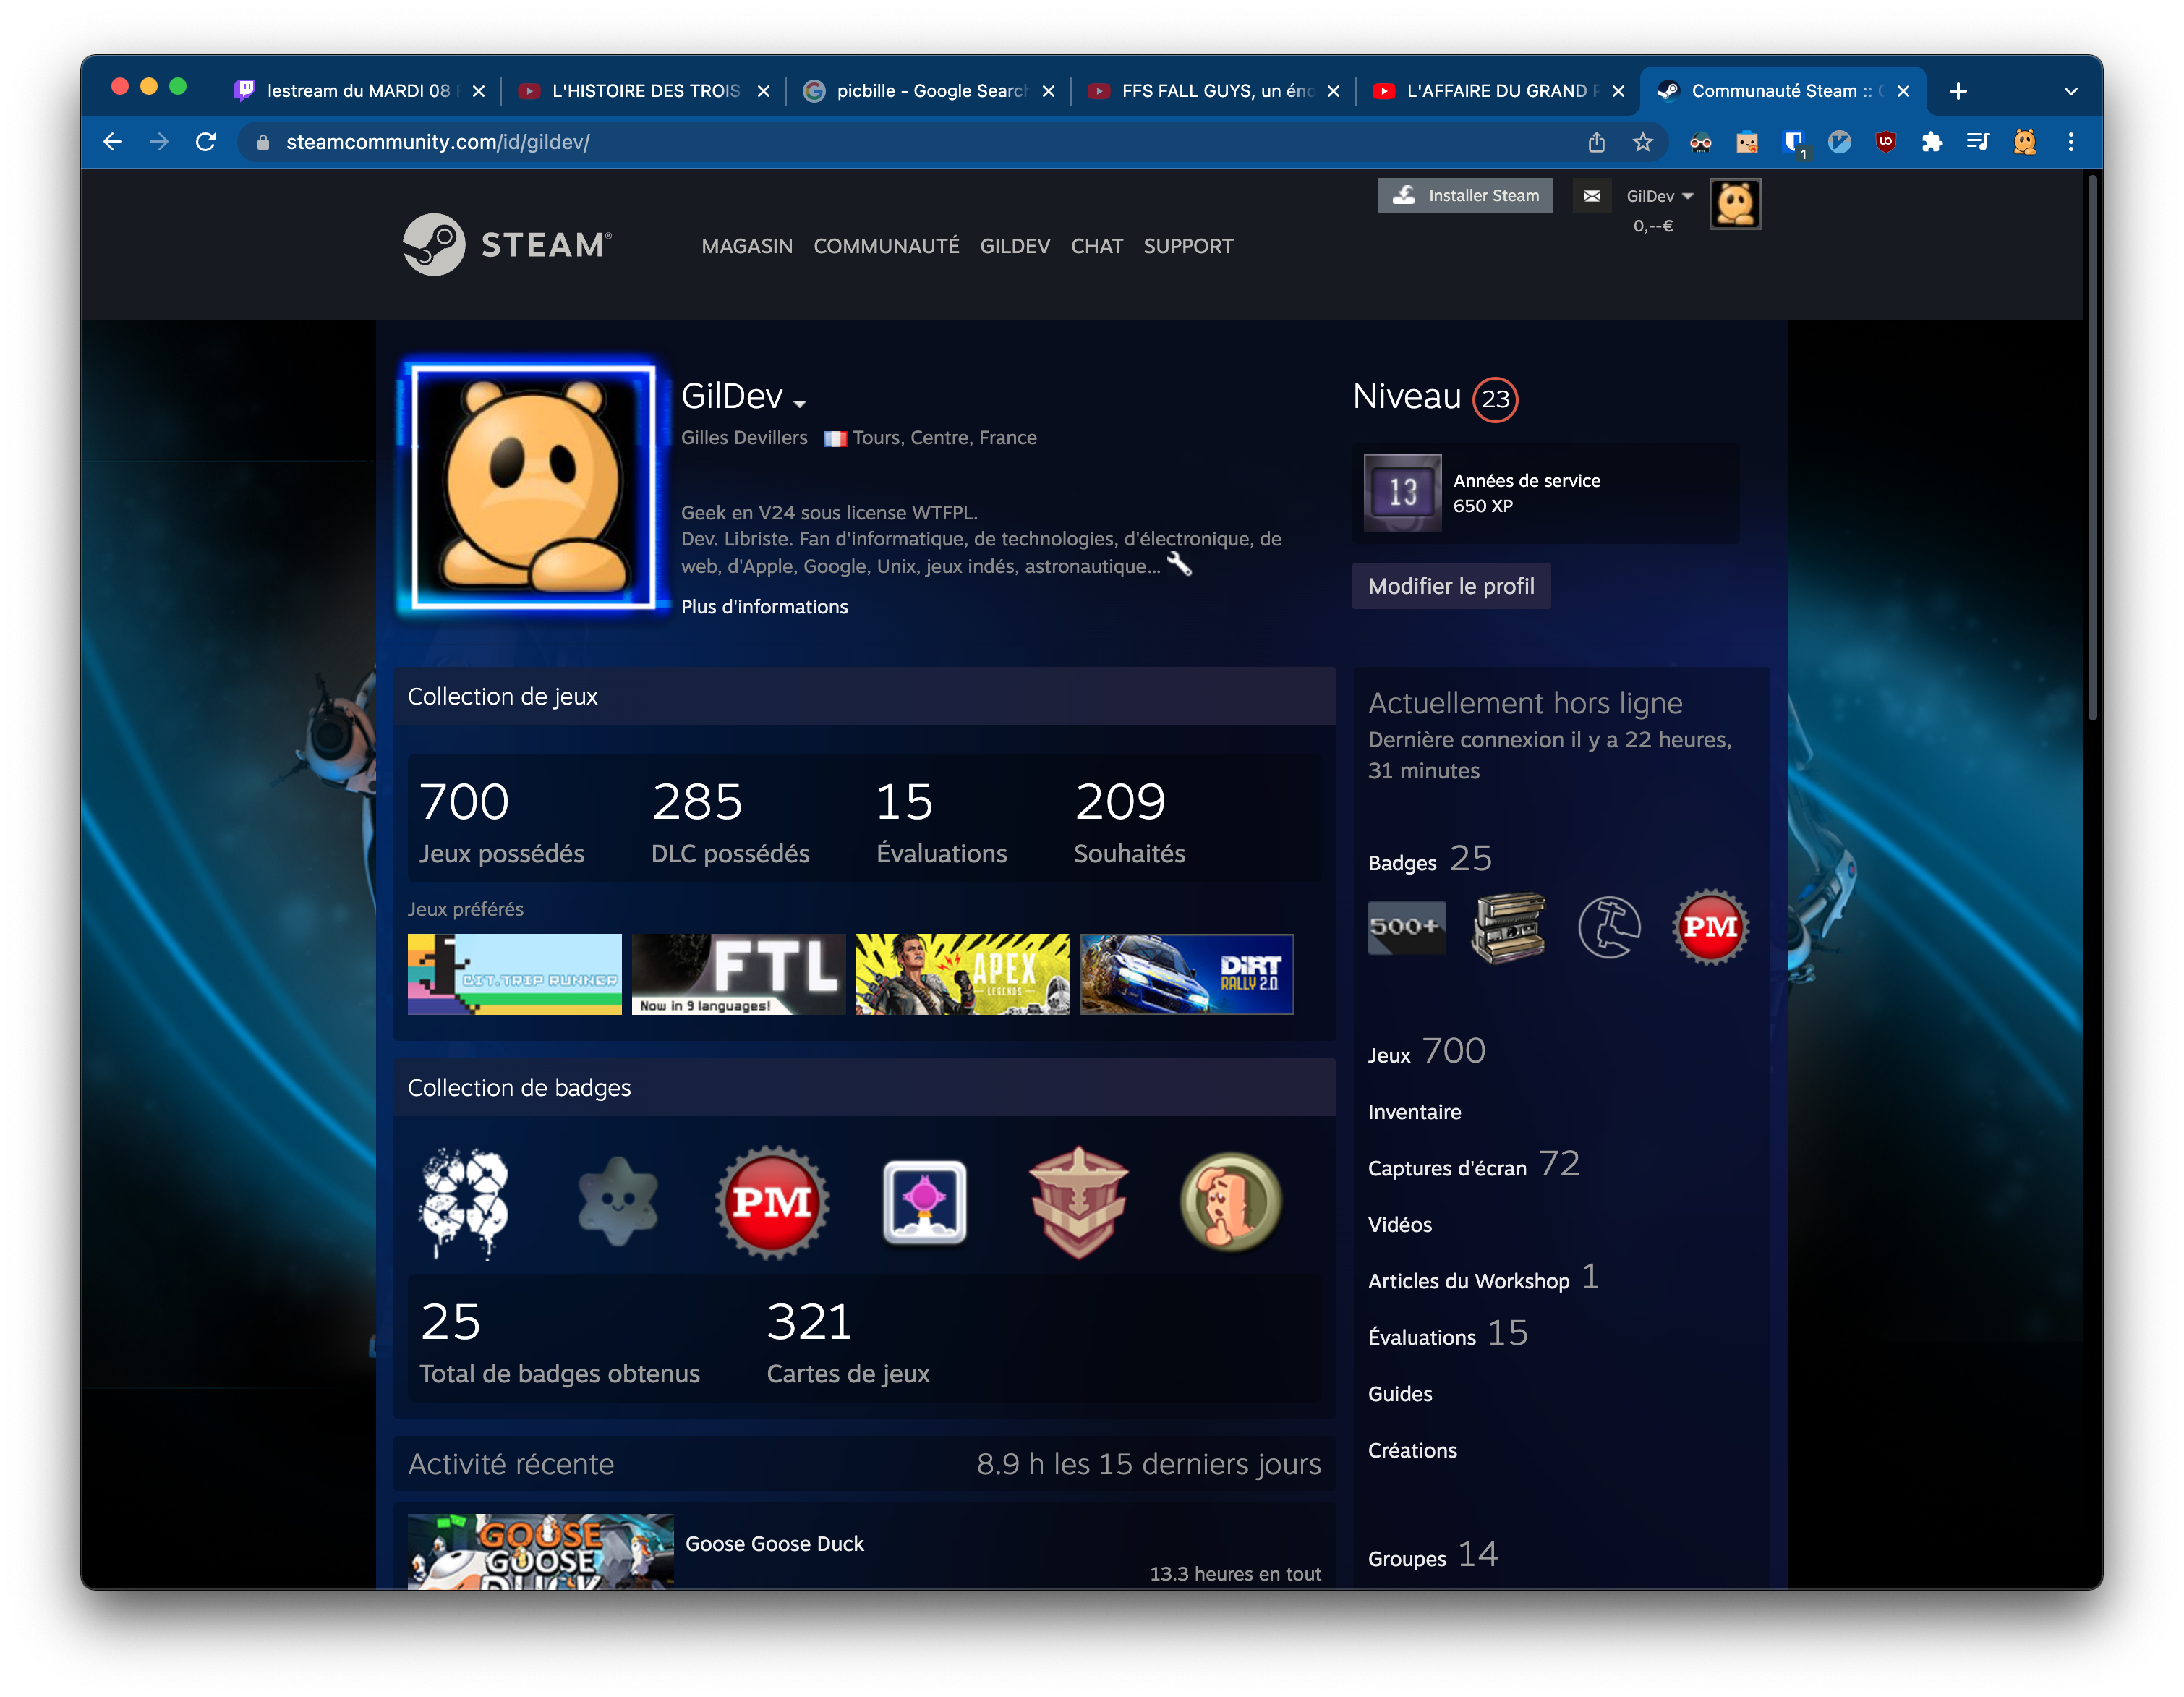
Task: Click the Niveau 23 level badge
Action: pyautogui.click(x=1495, y=399)
